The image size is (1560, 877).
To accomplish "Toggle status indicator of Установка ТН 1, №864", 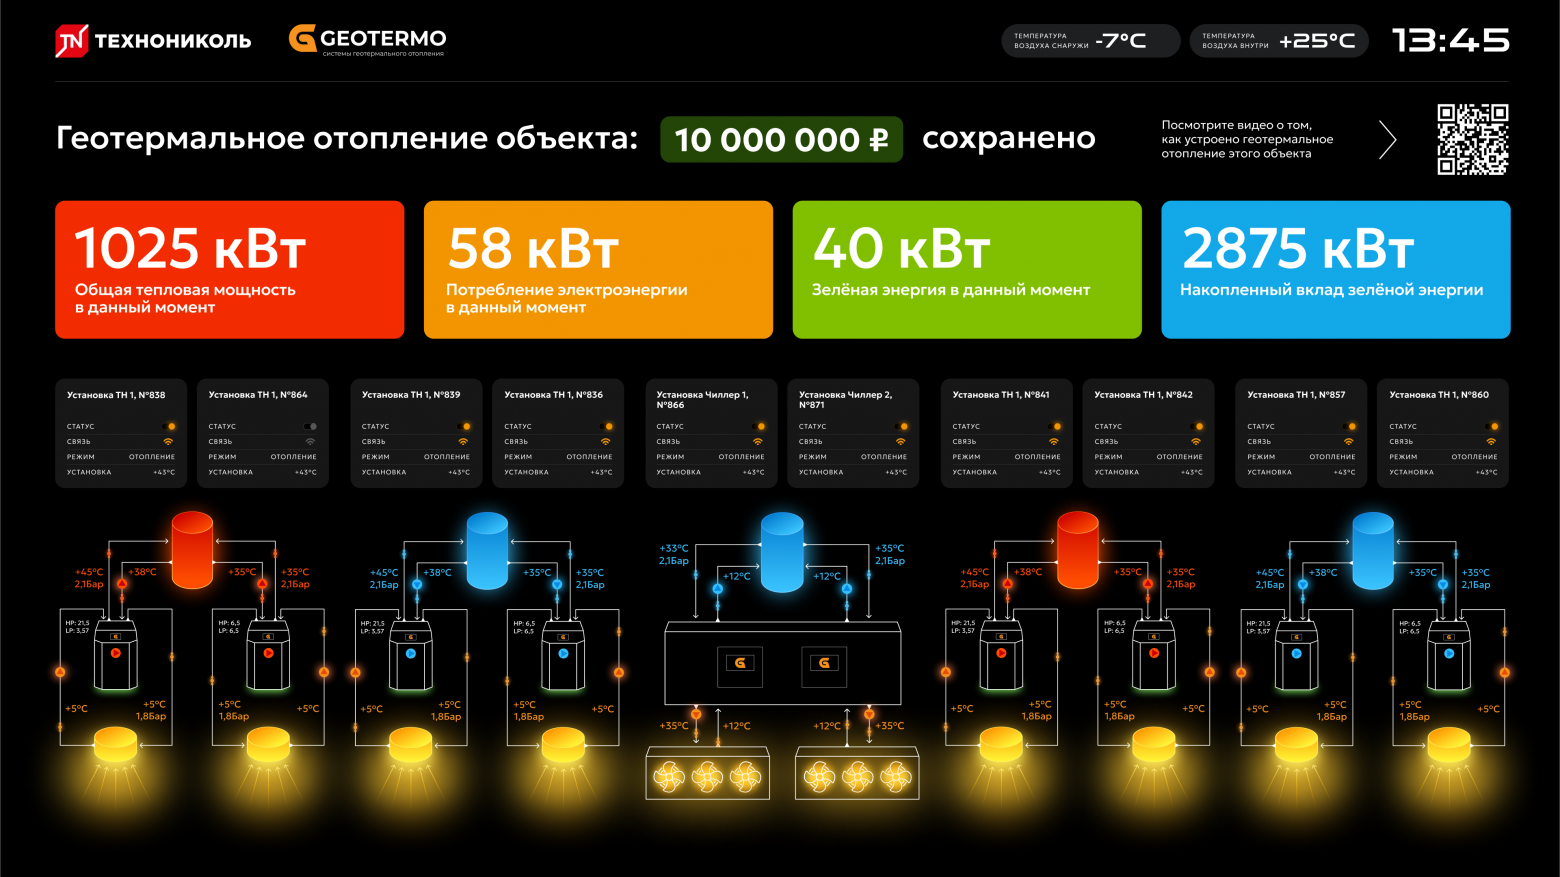I will pyautogui.click(x=310, y=427).
